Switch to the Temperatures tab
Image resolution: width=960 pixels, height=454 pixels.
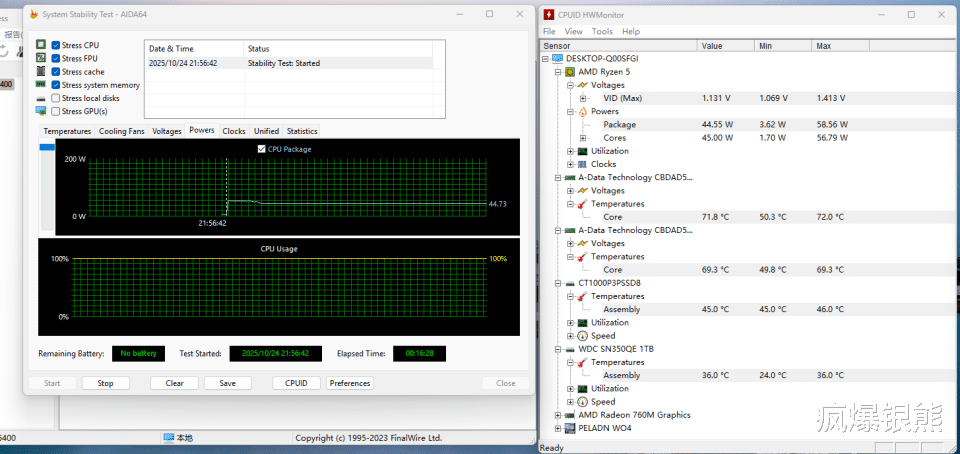point(67,131)
